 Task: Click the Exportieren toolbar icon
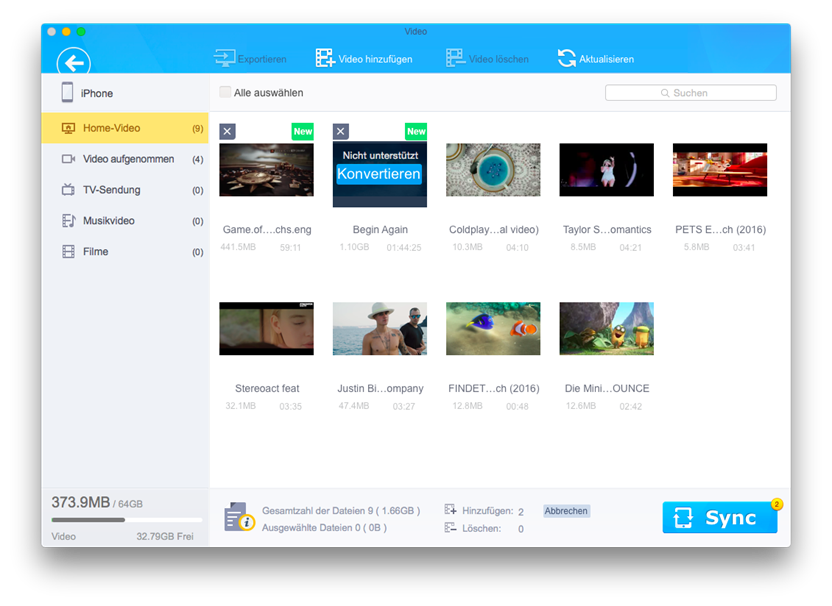(x=224, y=58)
